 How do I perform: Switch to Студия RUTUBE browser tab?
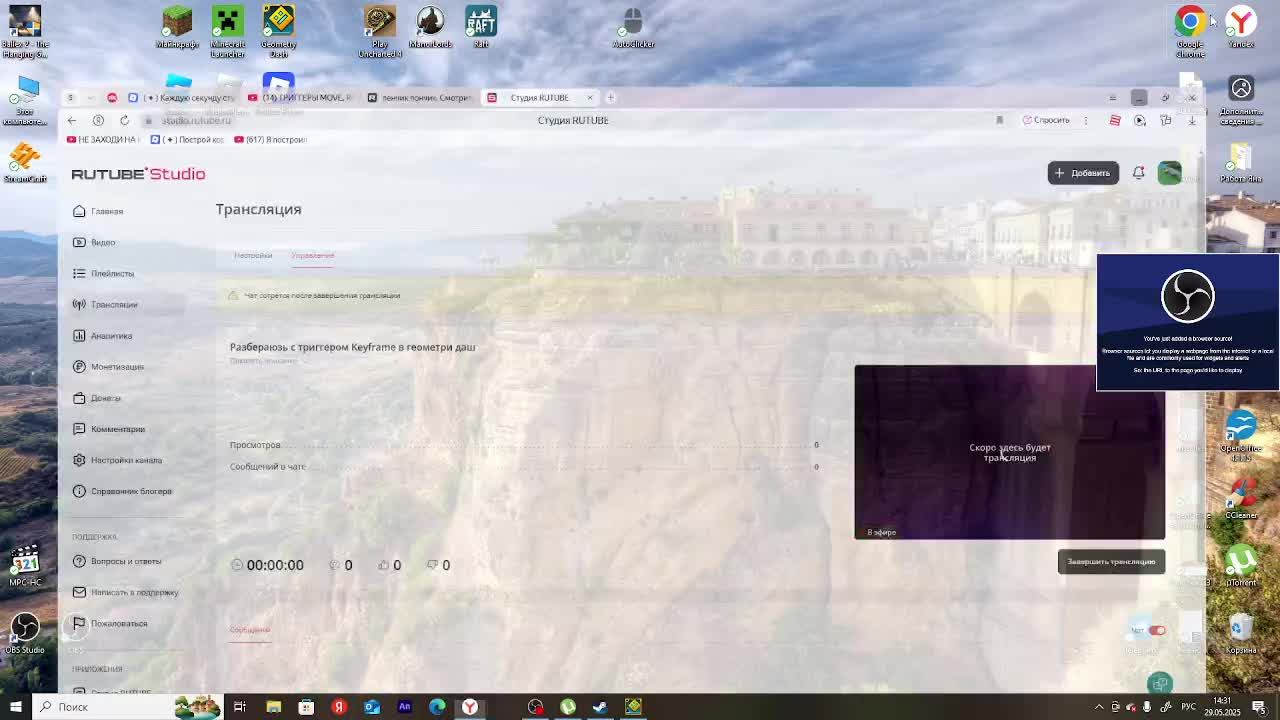click(x=540, y=97)
